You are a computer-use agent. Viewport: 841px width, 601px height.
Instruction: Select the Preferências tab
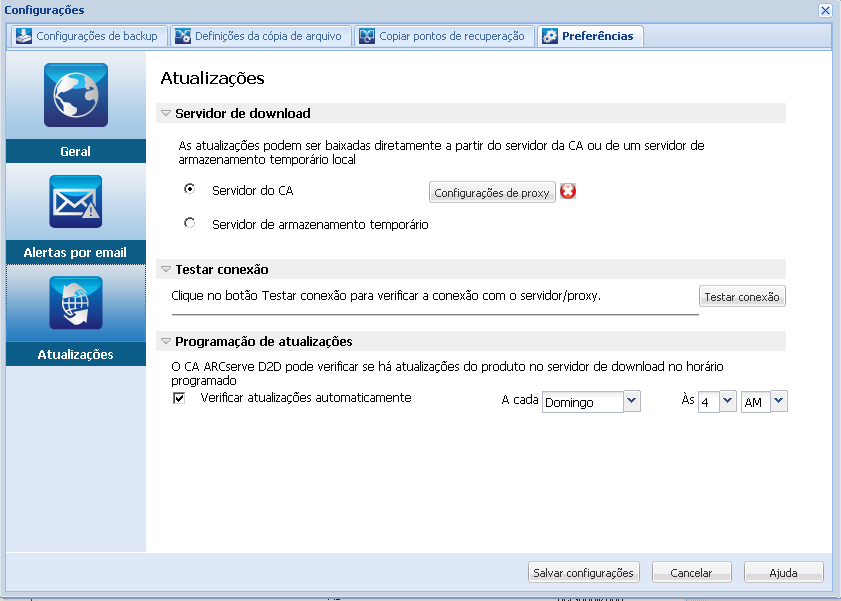(590, 36)
